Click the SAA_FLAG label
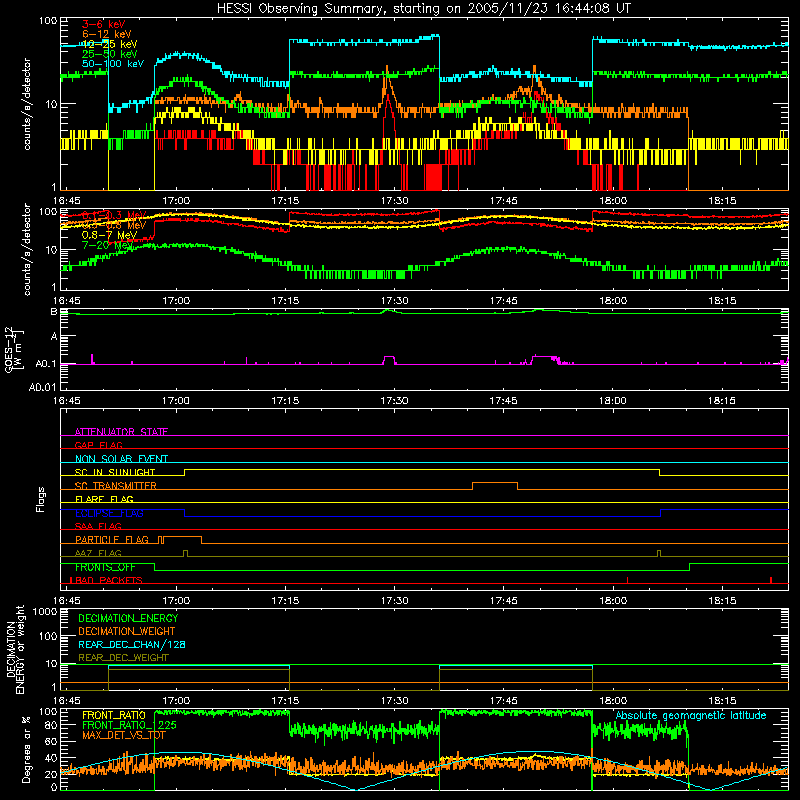The image size is (800, 800). 98,526
